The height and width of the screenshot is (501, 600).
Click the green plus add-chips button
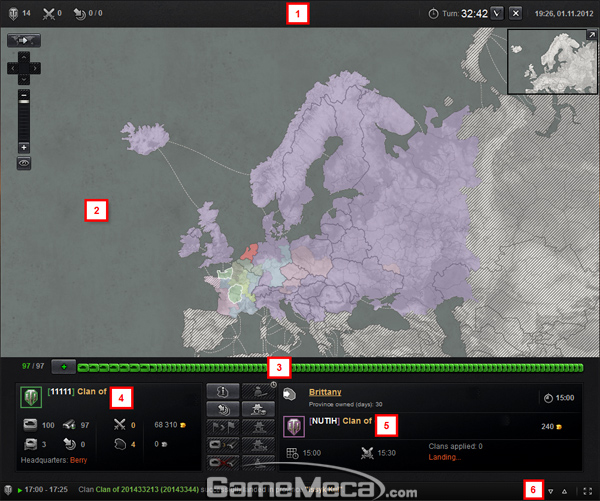click(x=64, y=367)
